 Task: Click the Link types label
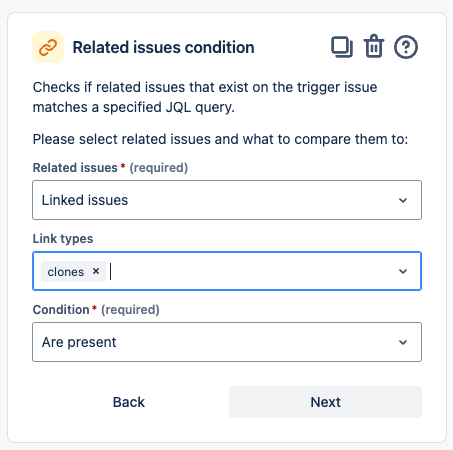coord(63,239)
